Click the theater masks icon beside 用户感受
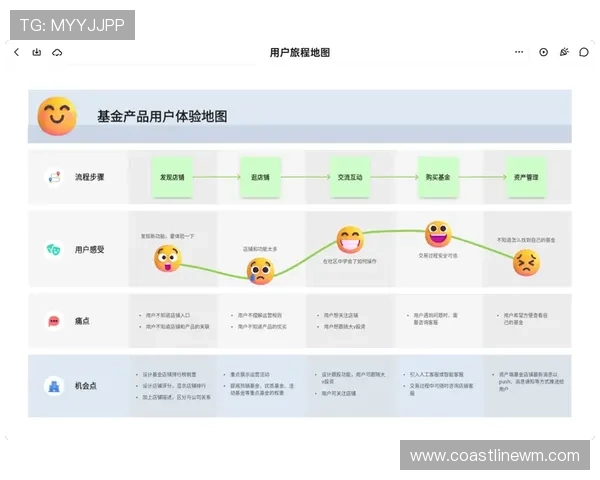Screen dimensions: 600x480 point(54,250)
